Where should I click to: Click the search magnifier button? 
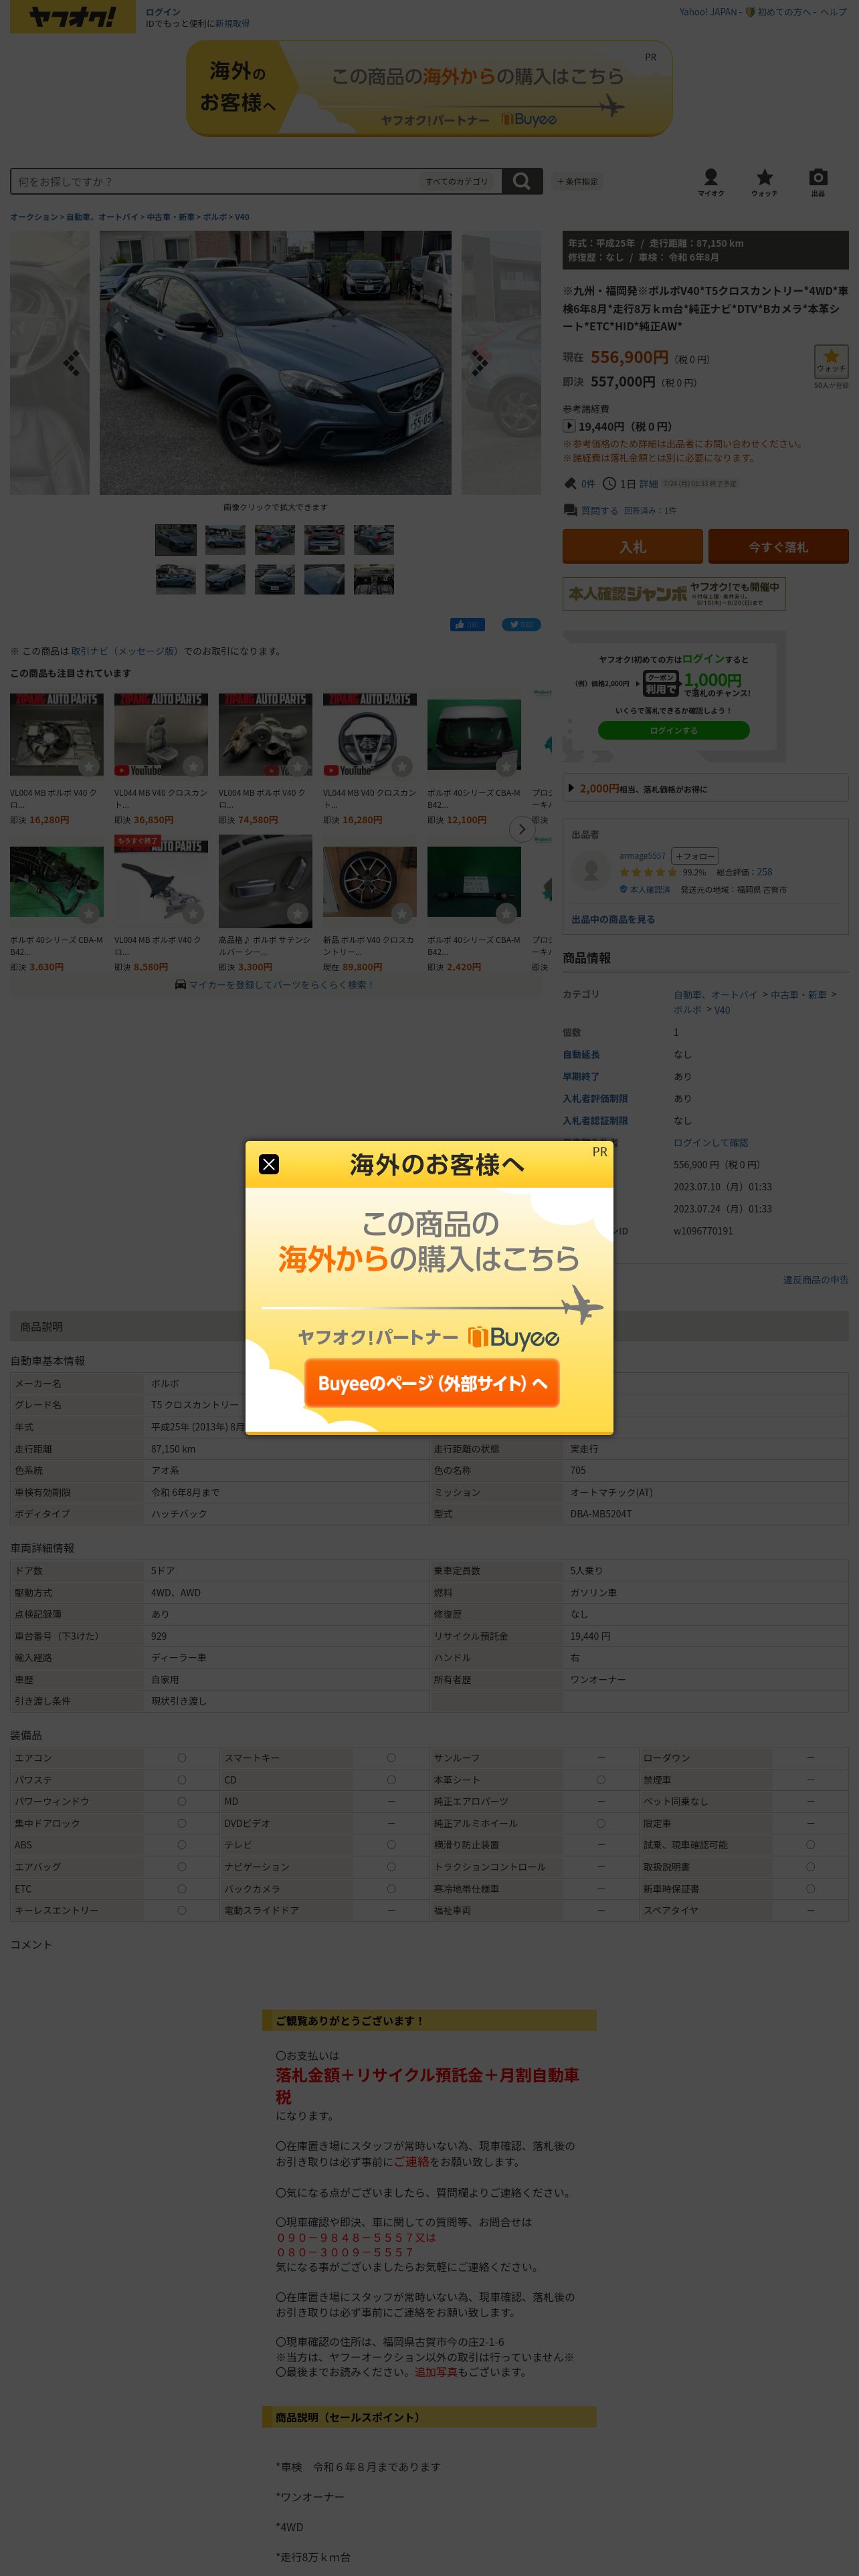point(522,181)
